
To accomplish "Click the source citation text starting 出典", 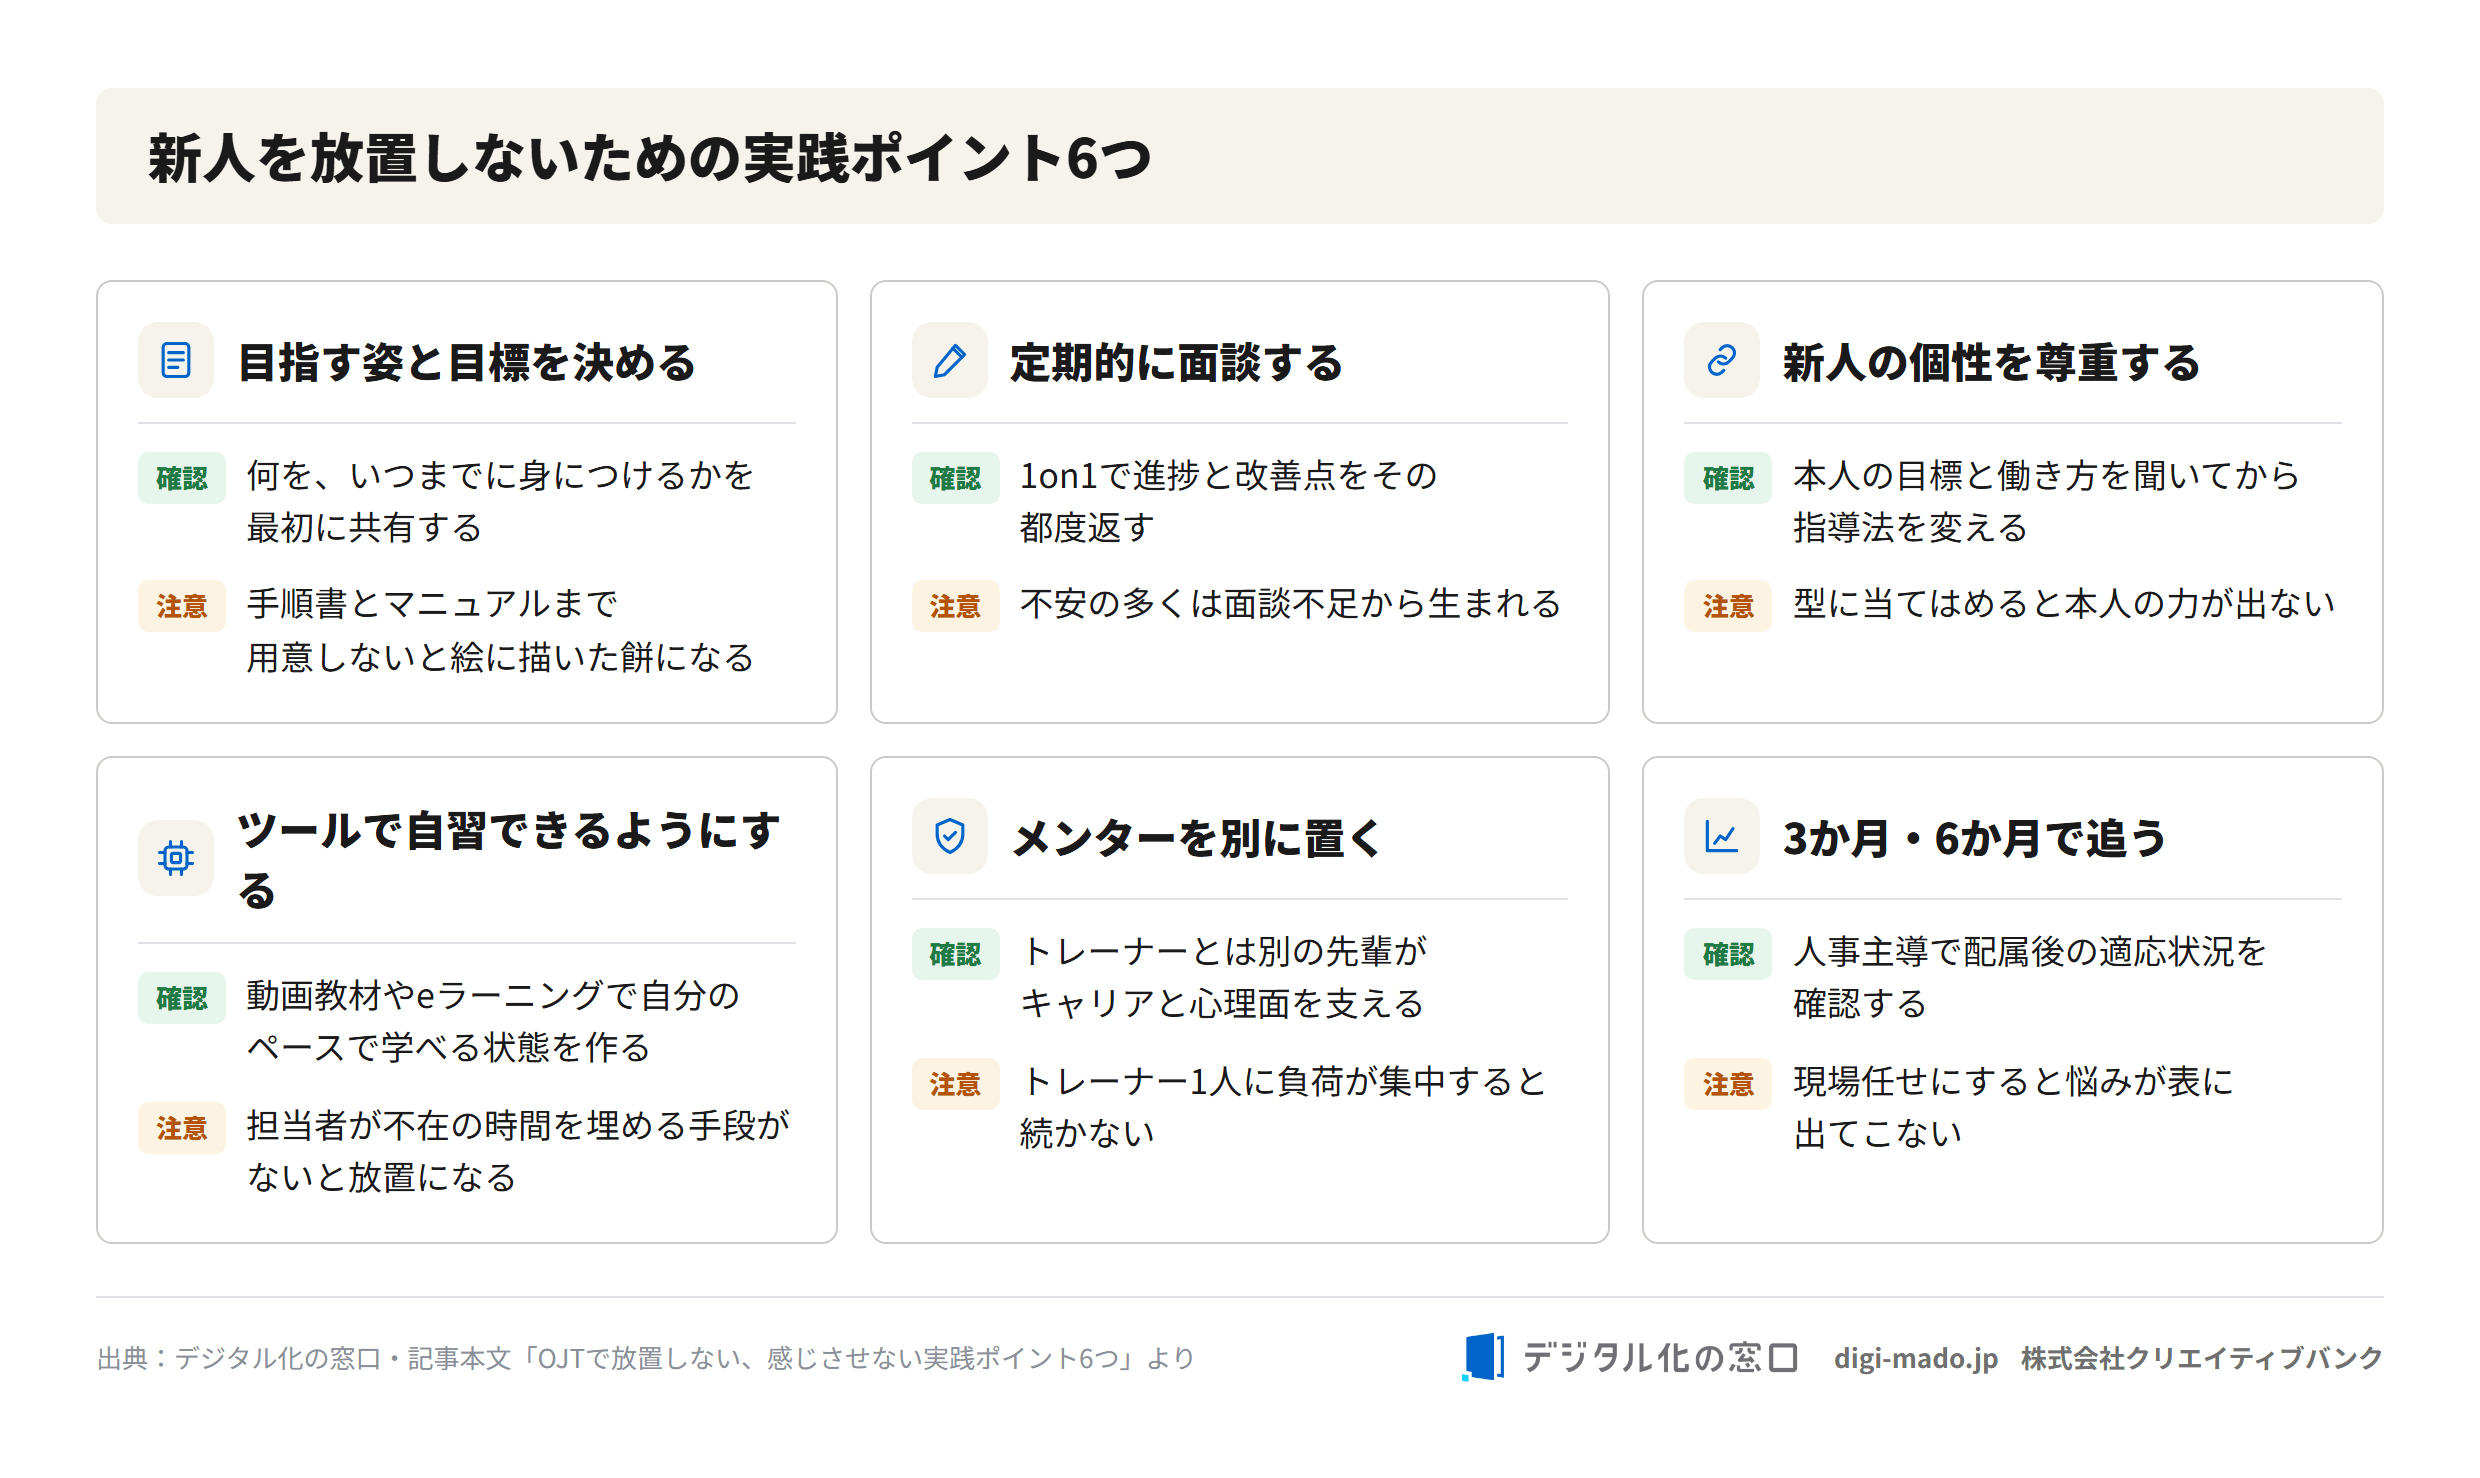I will tap(646, 1358).
